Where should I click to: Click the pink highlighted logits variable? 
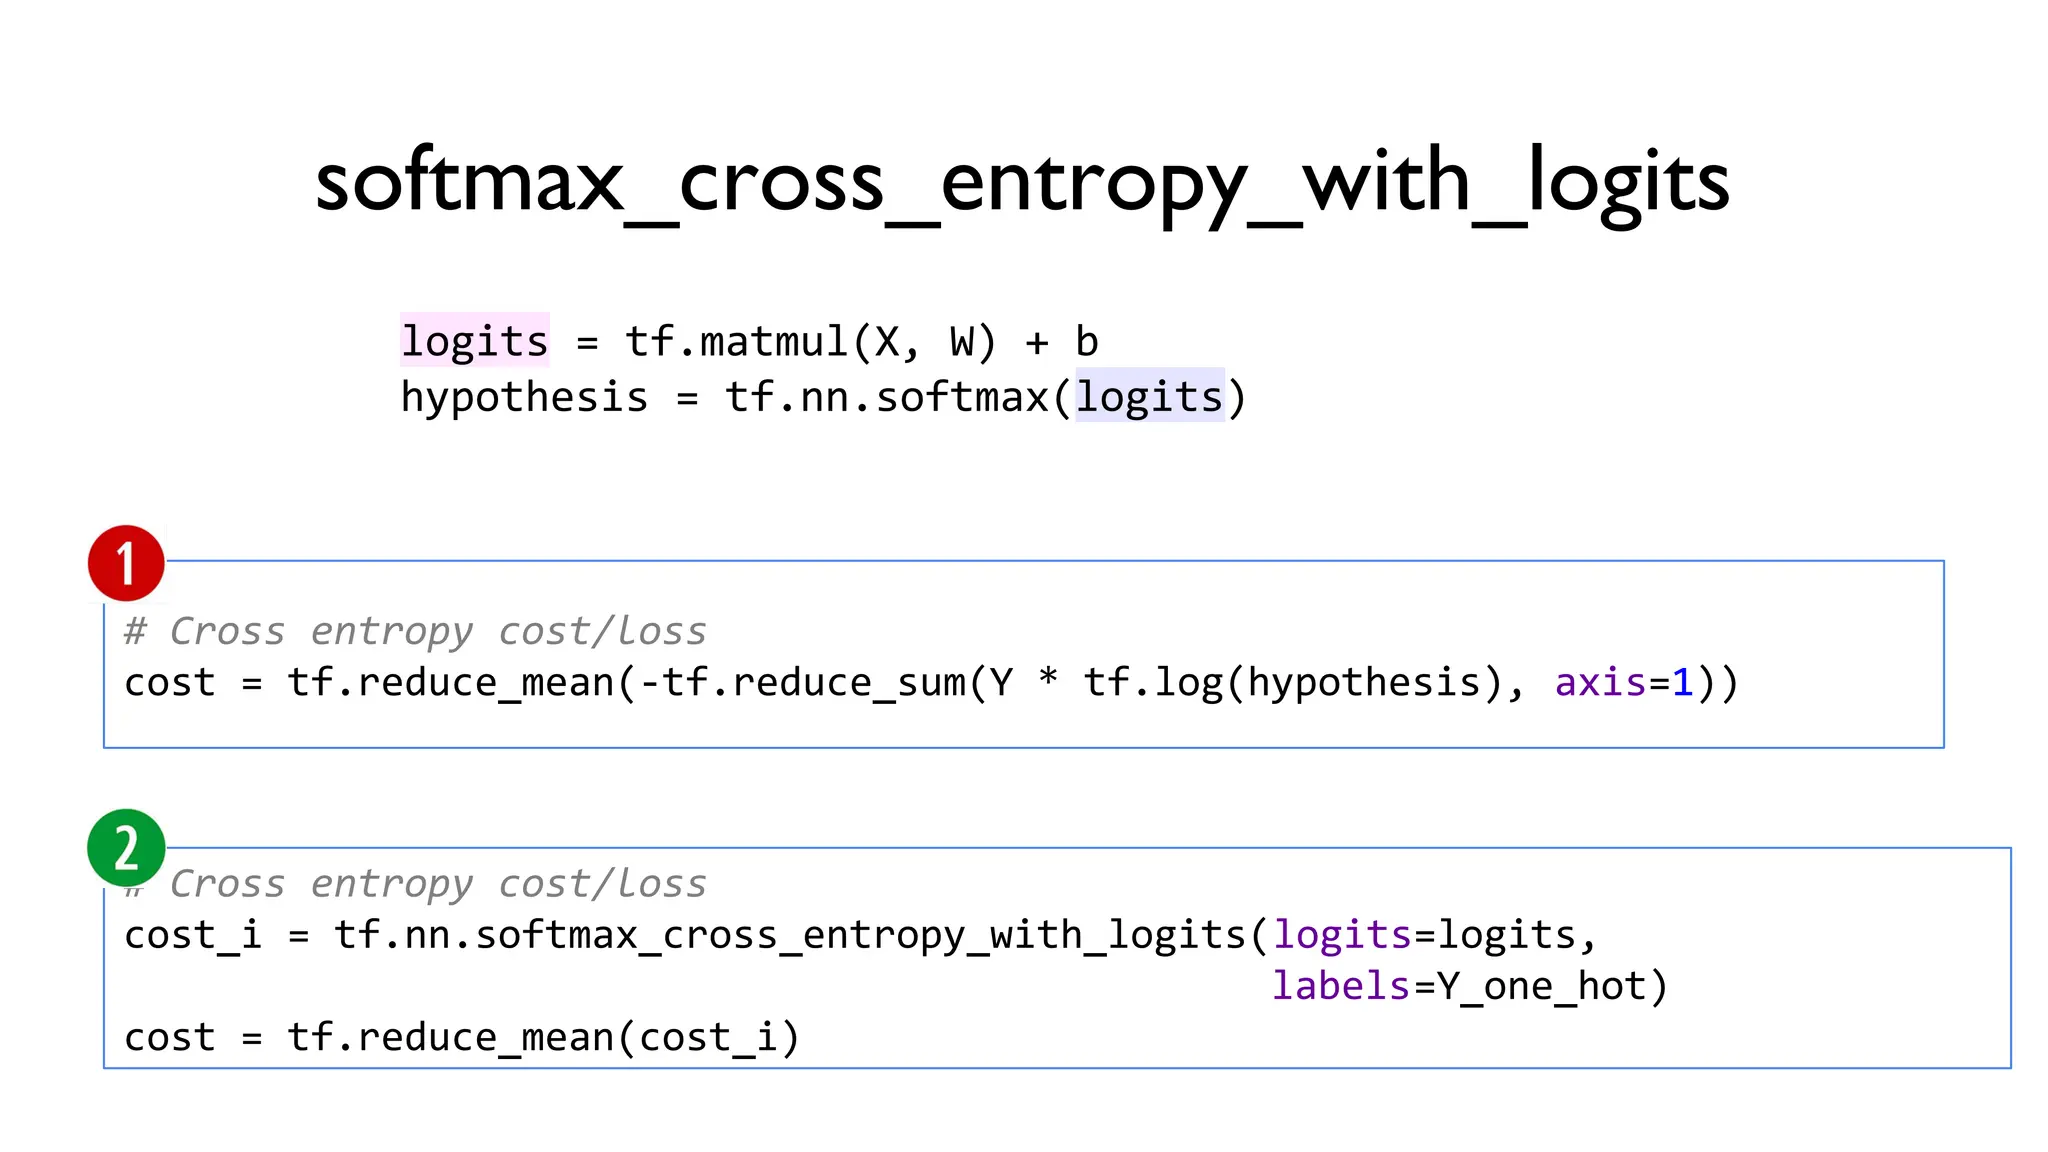pyautogui.click(x=475, y=341)
